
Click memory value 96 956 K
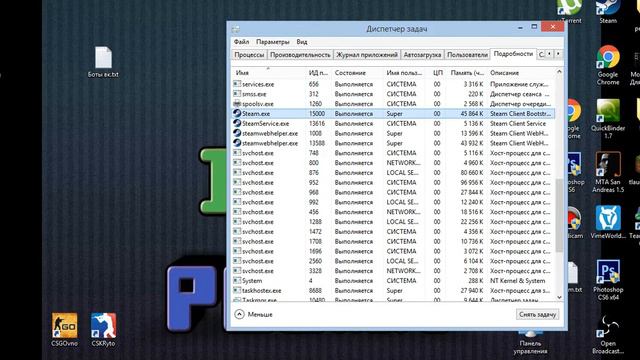472,182
